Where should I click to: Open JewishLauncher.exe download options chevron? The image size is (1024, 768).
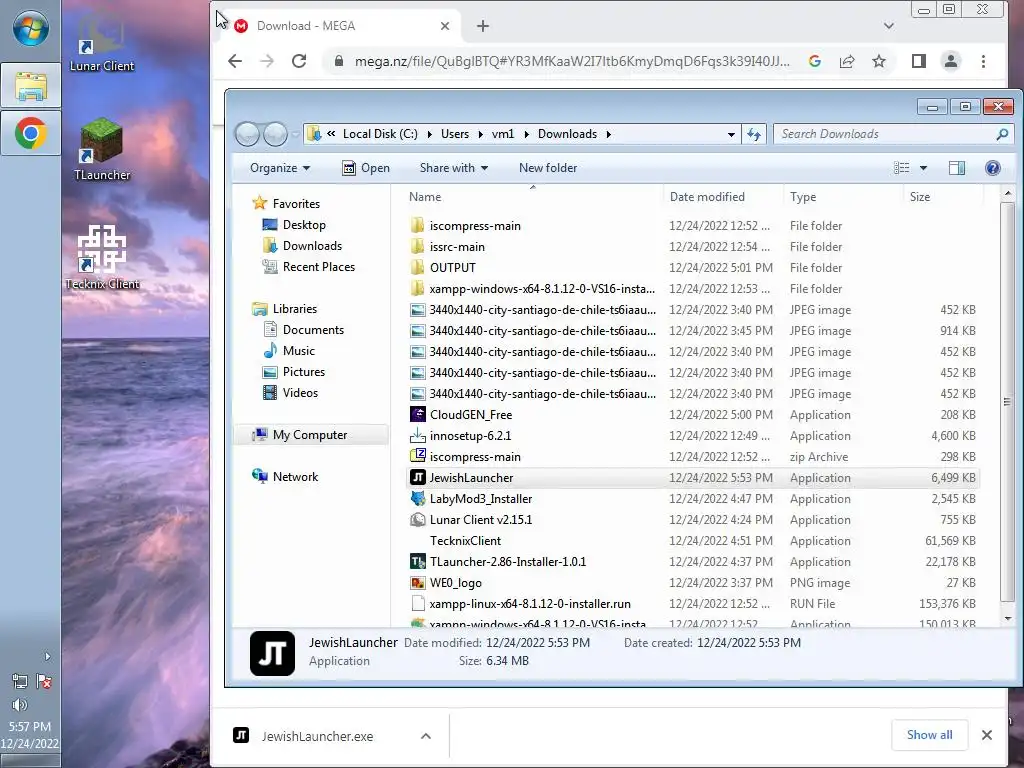426,736
